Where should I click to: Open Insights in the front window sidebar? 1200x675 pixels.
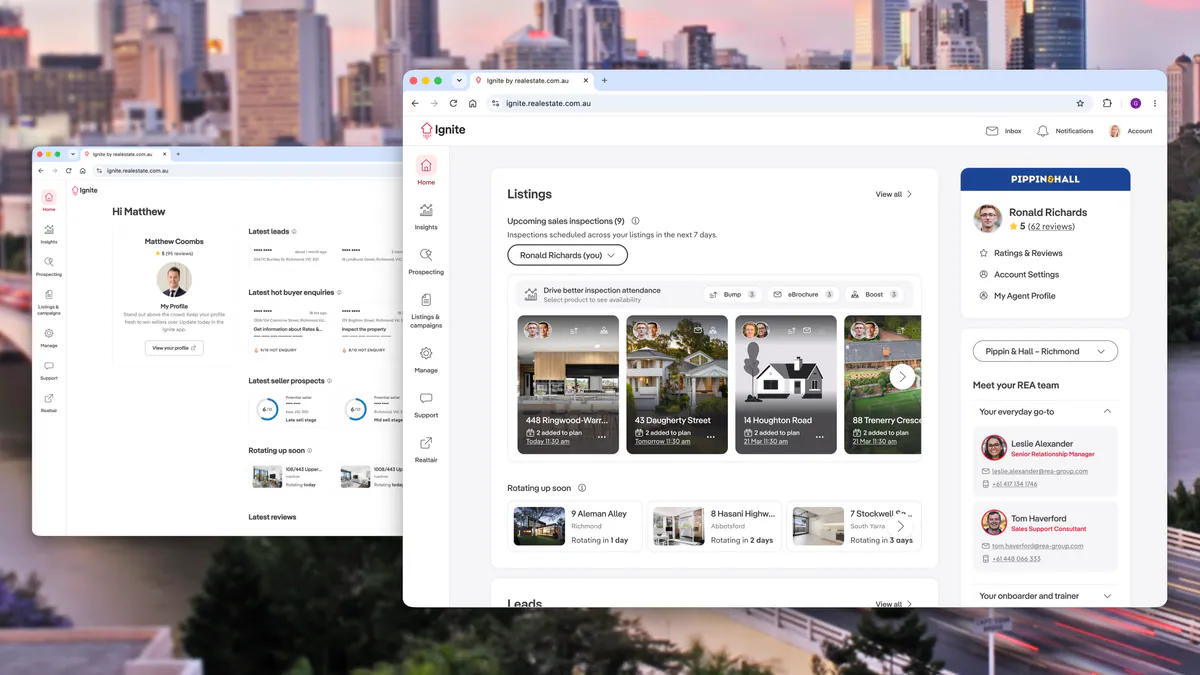(426, 216)
